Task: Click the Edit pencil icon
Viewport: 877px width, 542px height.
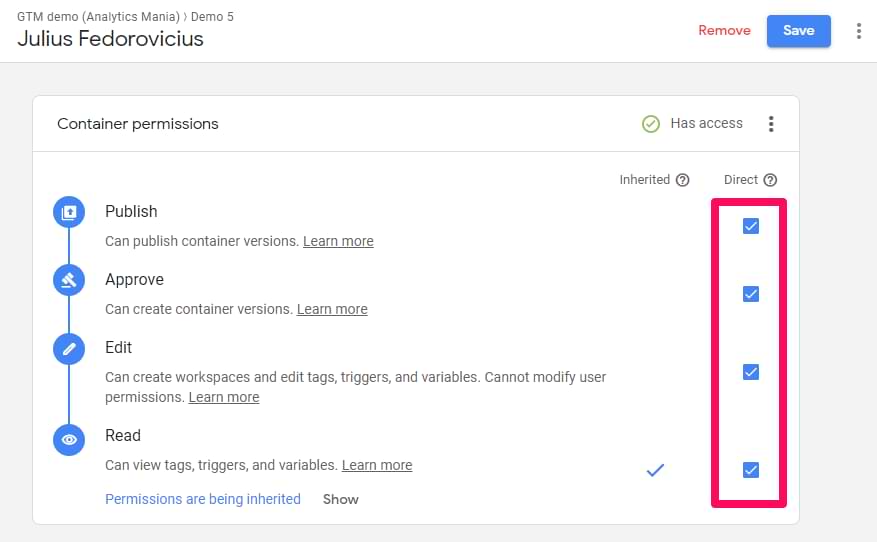Action: coord(69,348)
